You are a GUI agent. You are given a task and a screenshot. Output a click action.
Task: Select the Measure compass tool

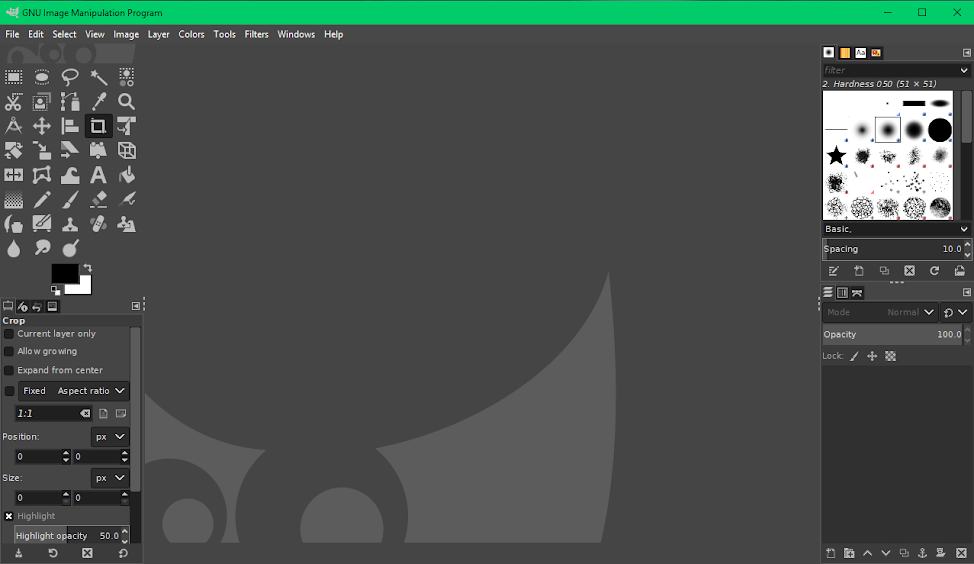point(14,126)
